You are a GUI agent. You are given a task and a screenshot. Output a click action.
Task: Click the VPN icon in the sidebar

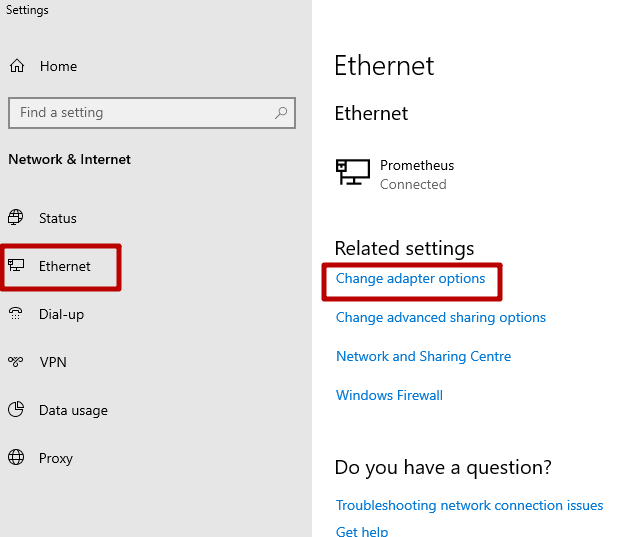(16, 362)
